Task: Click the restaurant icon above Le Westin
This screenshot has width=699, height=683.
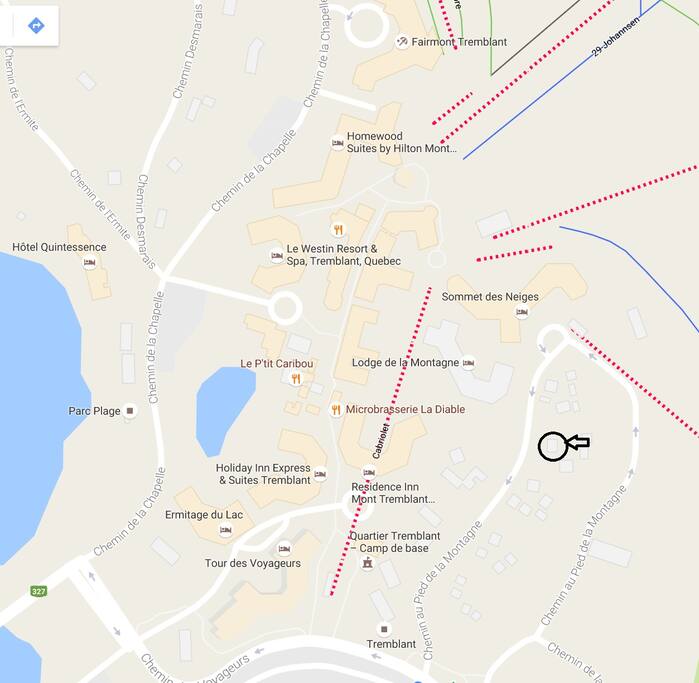Action: pos(338,230)
